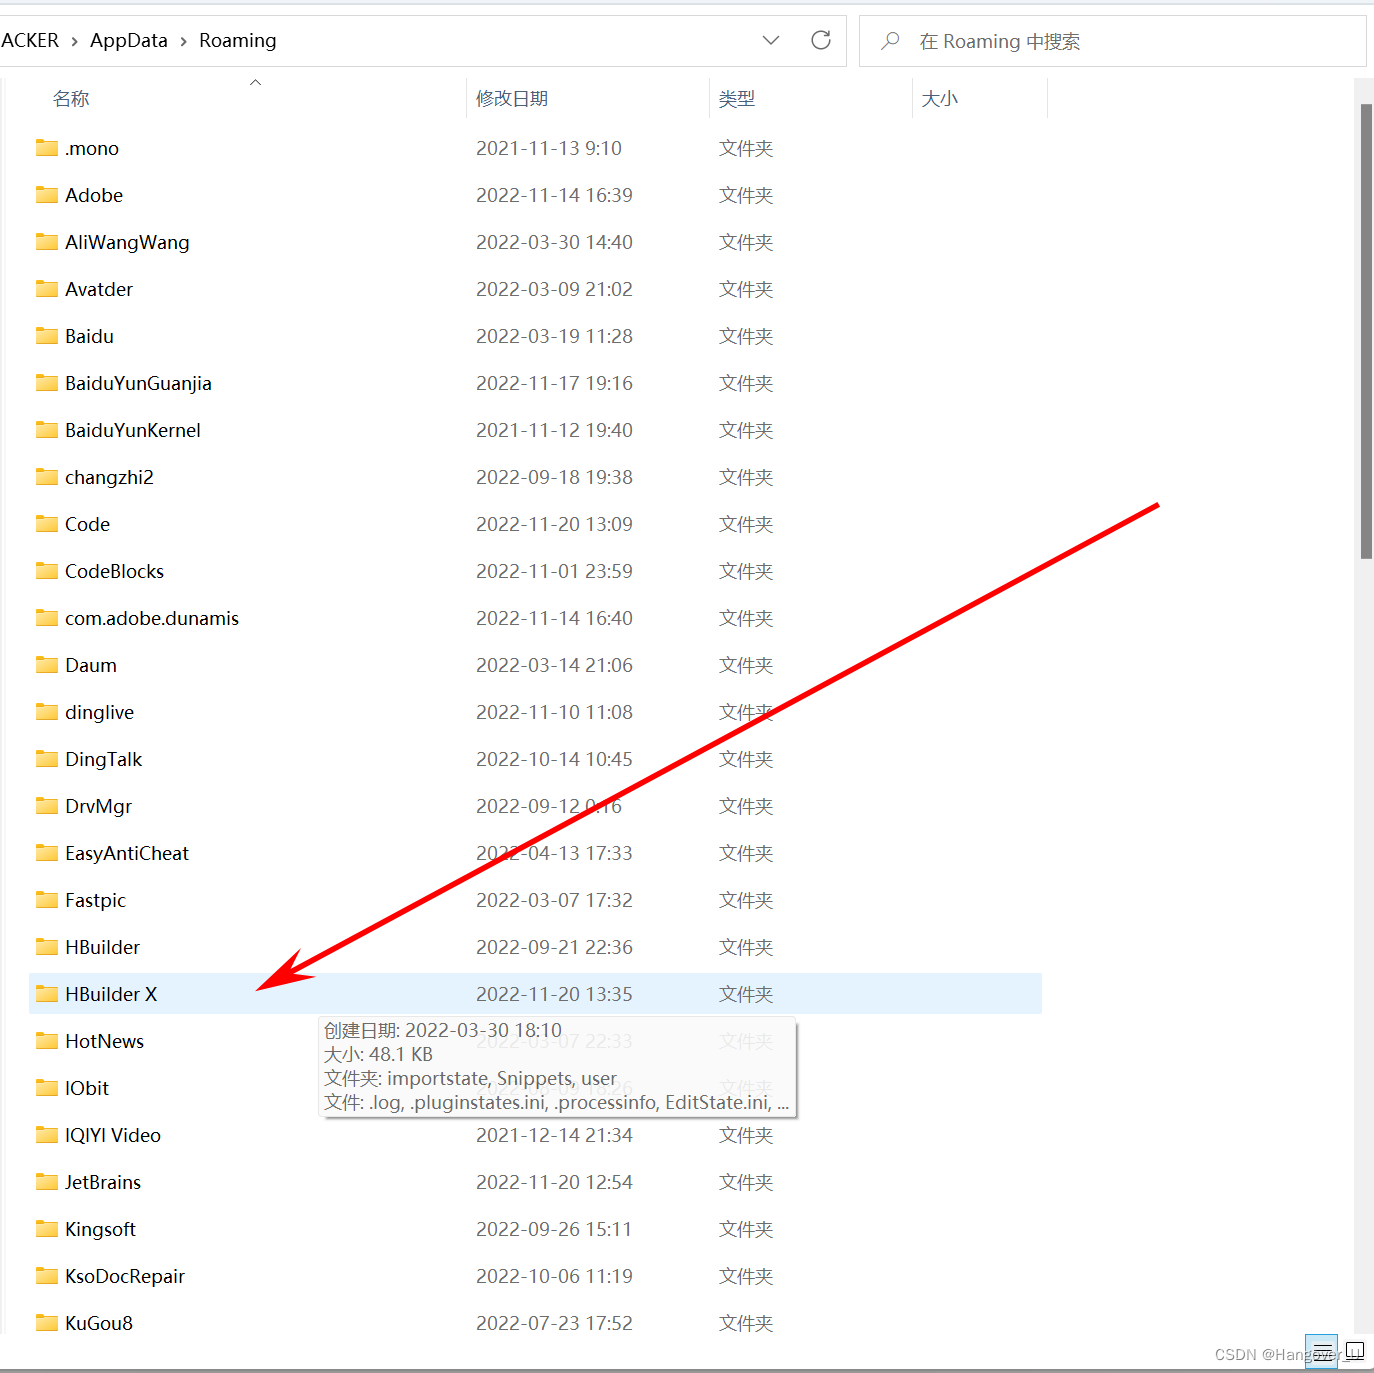
Task: Click the date 2022-10-06 11:19
Action: pos(554,1276)
